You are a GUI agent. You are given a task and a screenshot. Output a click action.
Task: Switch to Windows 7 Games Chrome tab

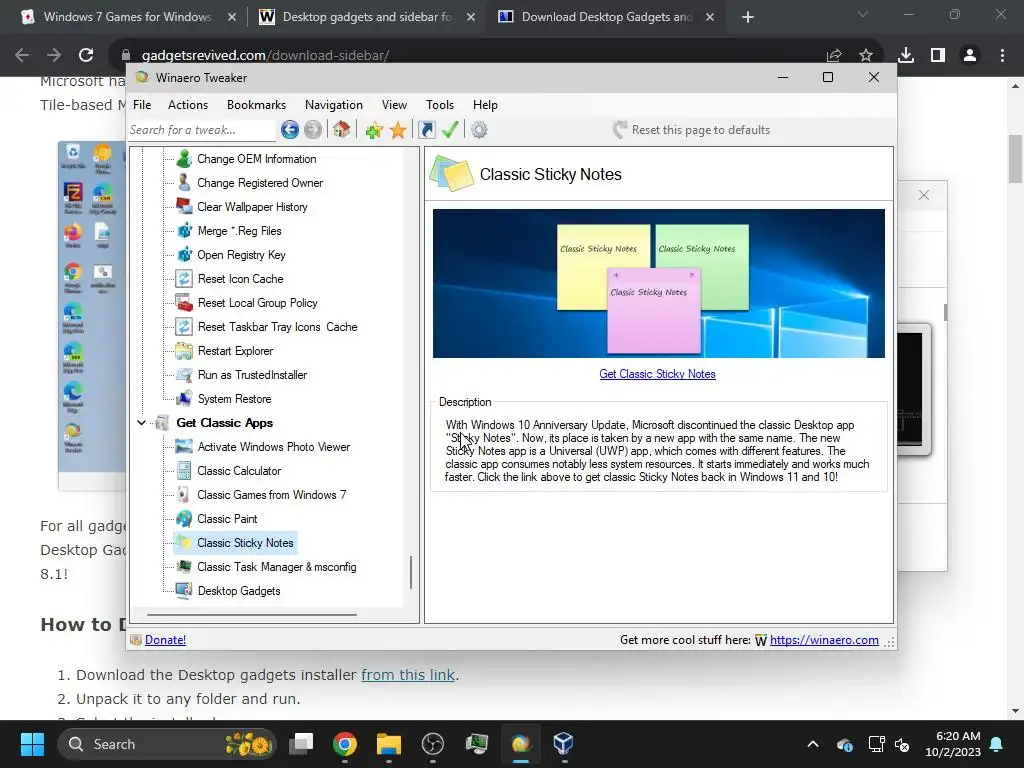point(127,17)
